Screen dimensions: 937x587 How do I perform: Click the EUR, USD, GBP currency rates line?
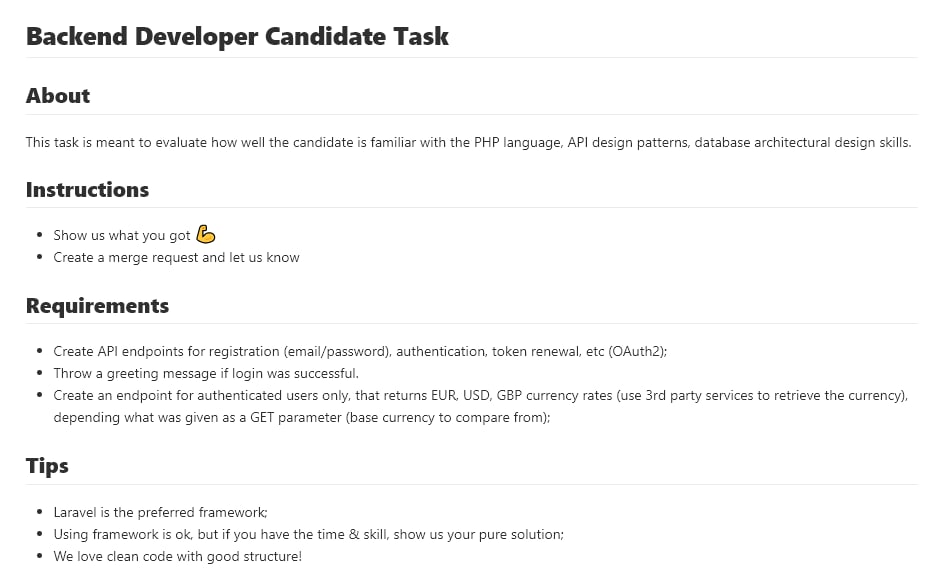480,396
